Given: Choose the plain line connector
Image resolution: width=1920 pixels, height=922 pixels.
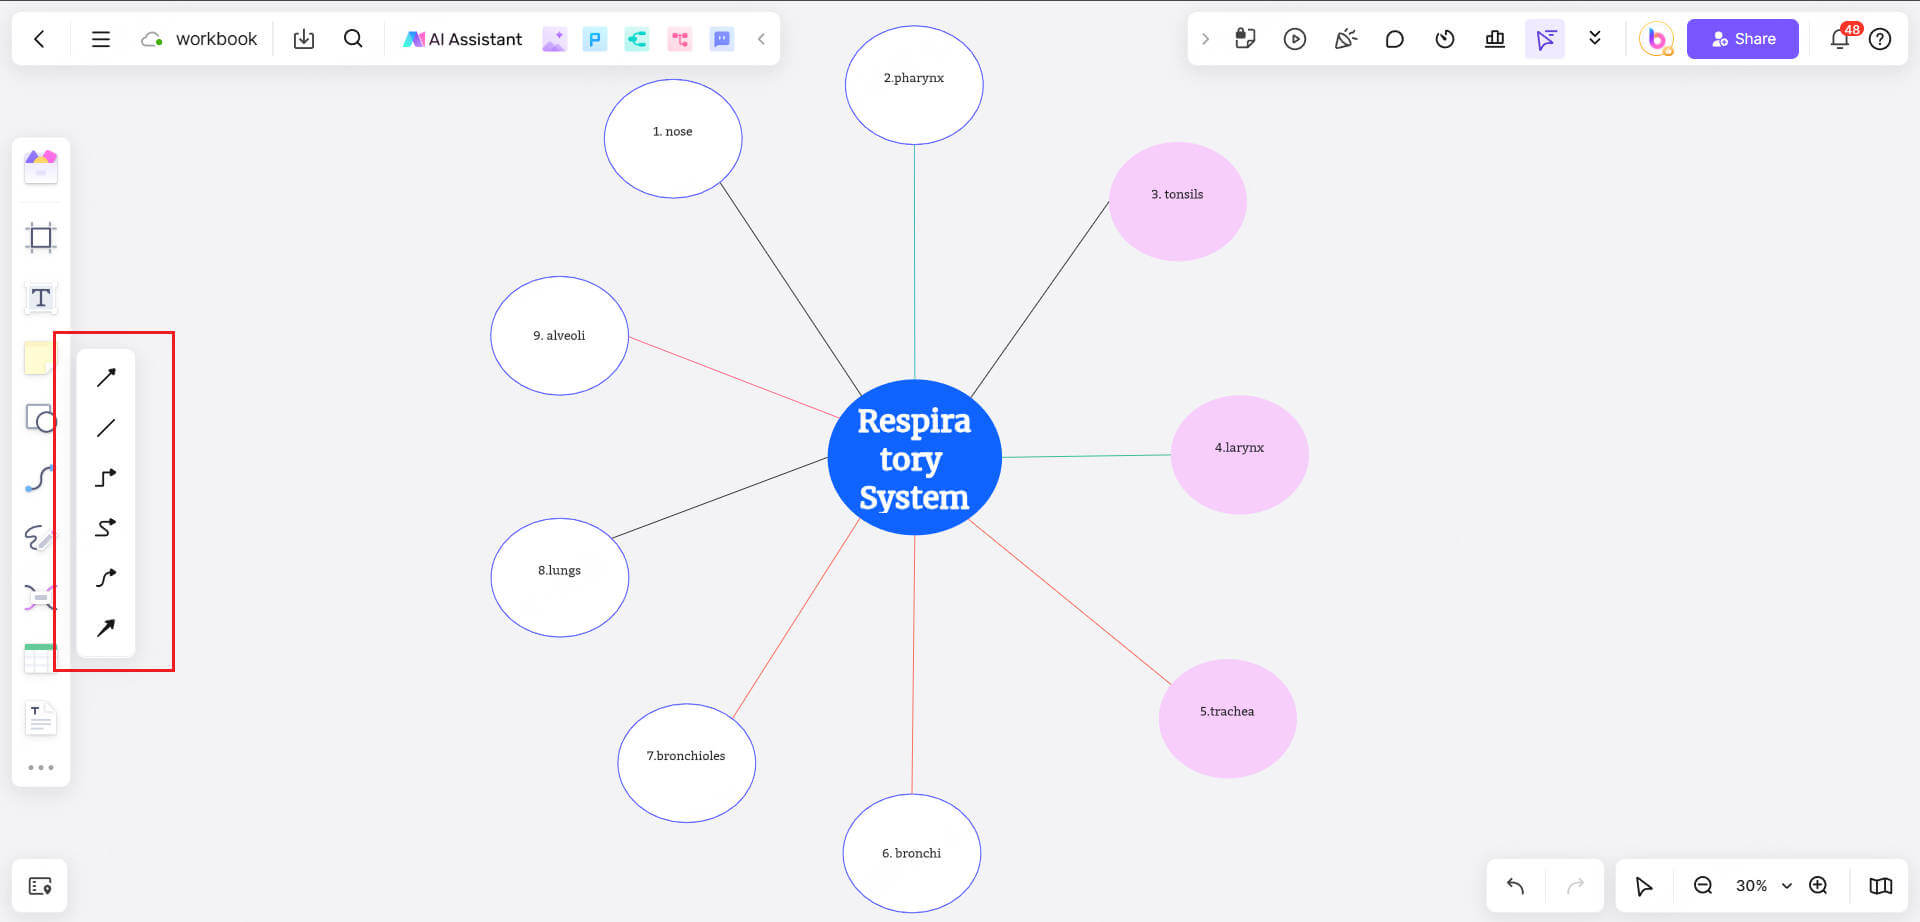Looking at the screenshot, I should click(x=106, y=428).
